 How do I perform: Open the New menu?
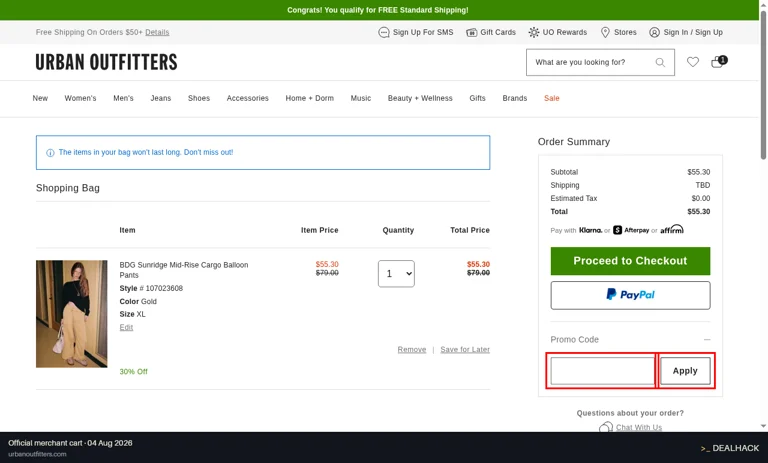coord(40,98)
